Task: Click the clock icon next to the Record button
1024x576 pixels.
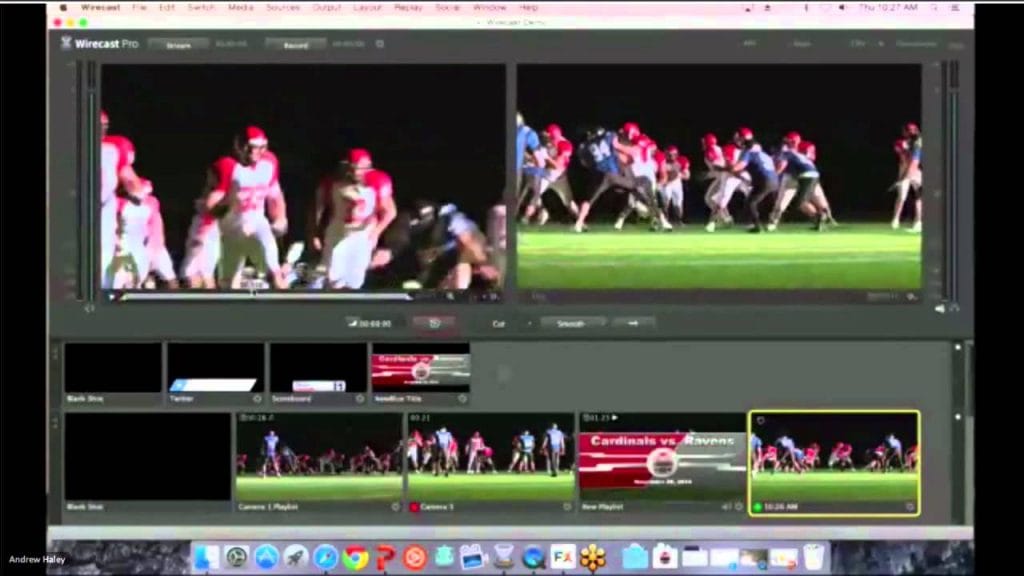Action: [378, 44]
